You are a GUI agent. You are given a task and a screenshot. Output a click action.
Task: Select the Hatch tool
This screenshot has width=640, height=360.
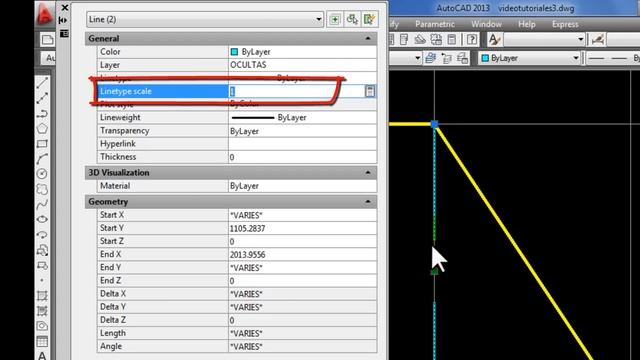coord(42,296)
